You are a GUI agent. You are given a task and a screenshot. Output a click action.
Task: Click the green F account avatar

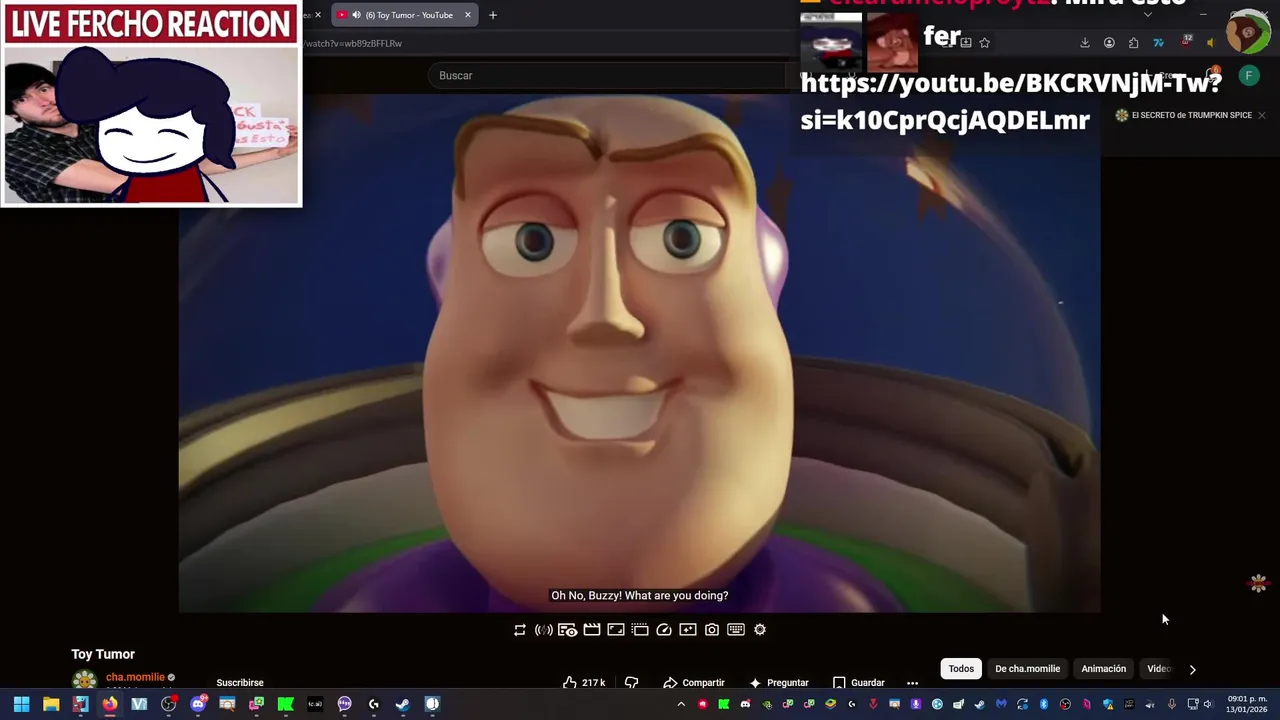pos(1248,76)
